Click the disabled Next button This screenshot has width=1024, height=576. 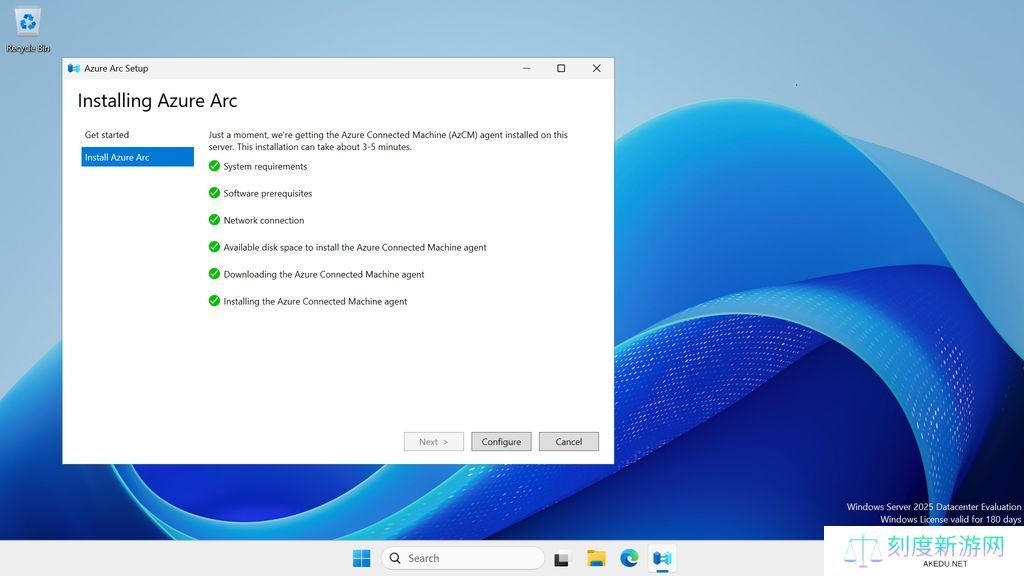coord(434,441)
